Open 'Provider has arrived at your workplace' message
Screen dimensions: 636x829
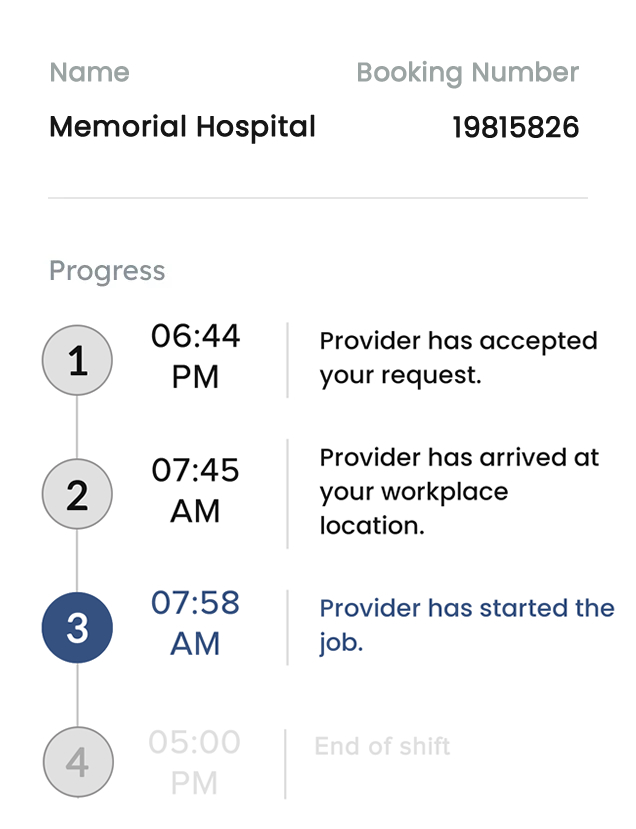click(459, 492)
